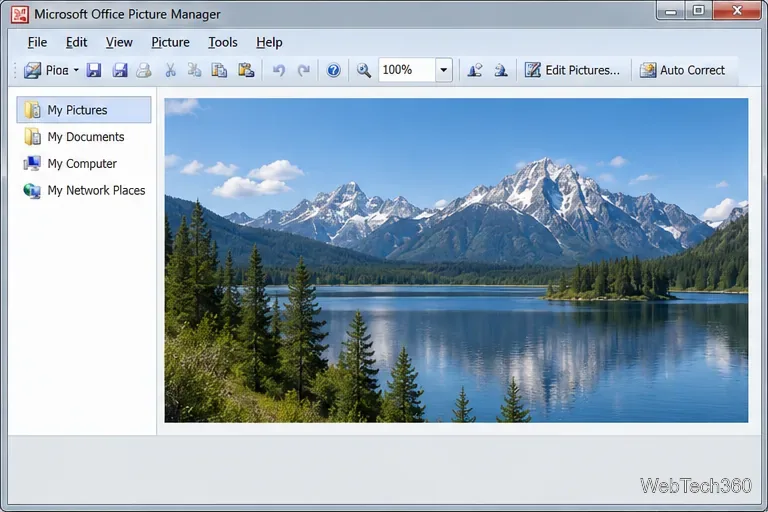Open the dropdown arrow beside Pioe
The height and width of the screenshot is (512, 768).
pyautogui.click(x=76, y=70)
